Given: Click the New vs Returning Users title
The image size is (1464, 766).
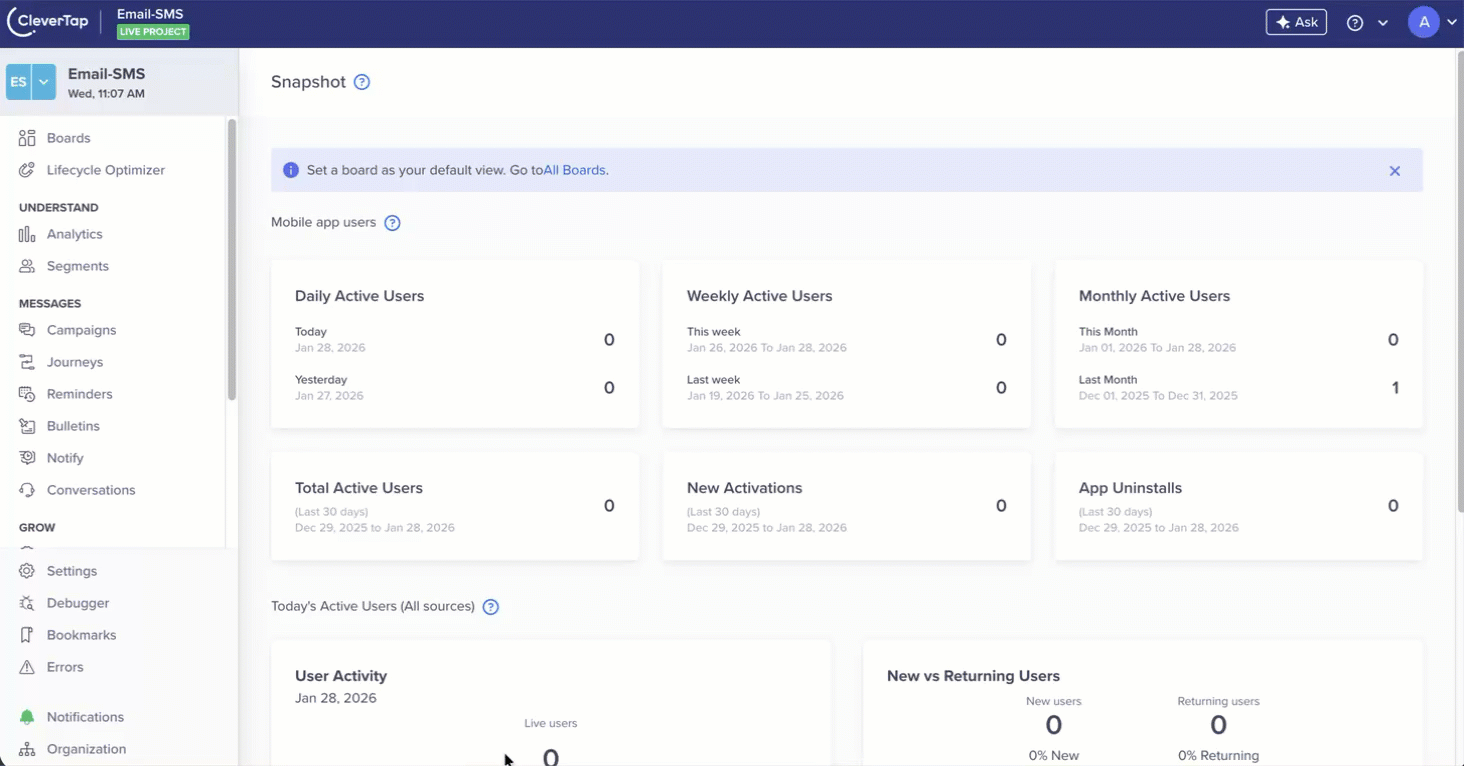Looking at the screenshot, I should [x=973, y=676].
